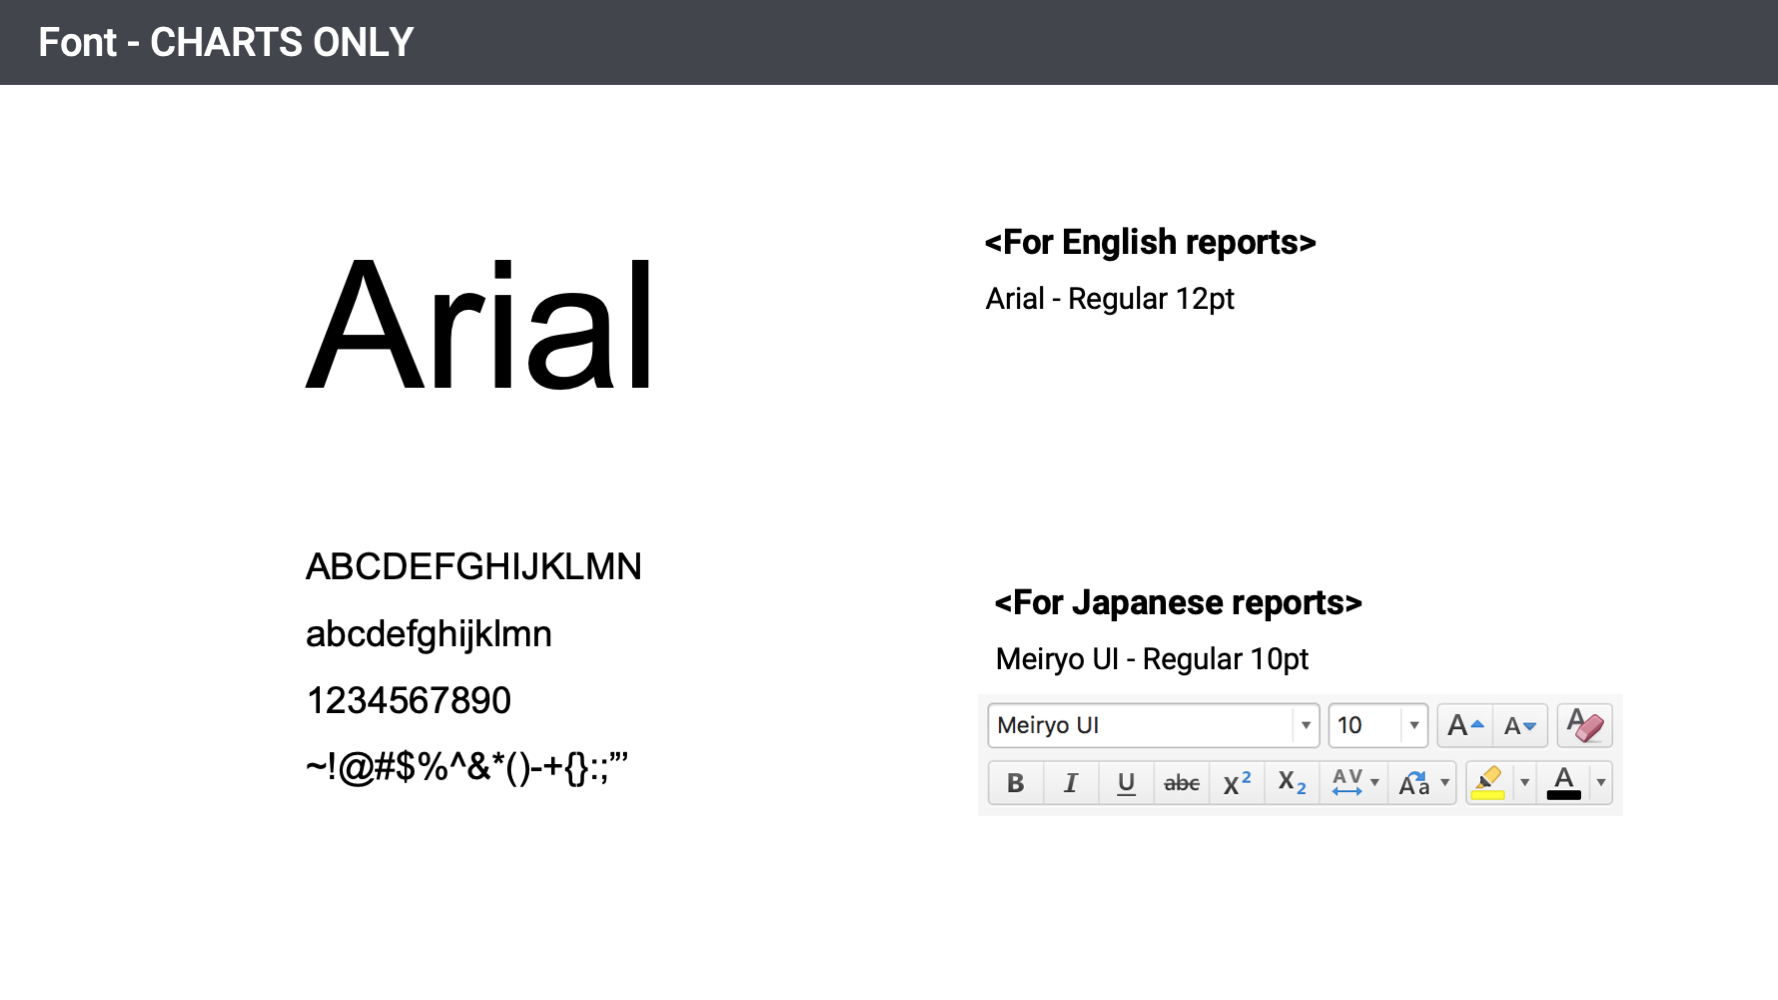
Task: Decrease font size with small A button
Action: pyautogui.click(x=1520, y=726)
